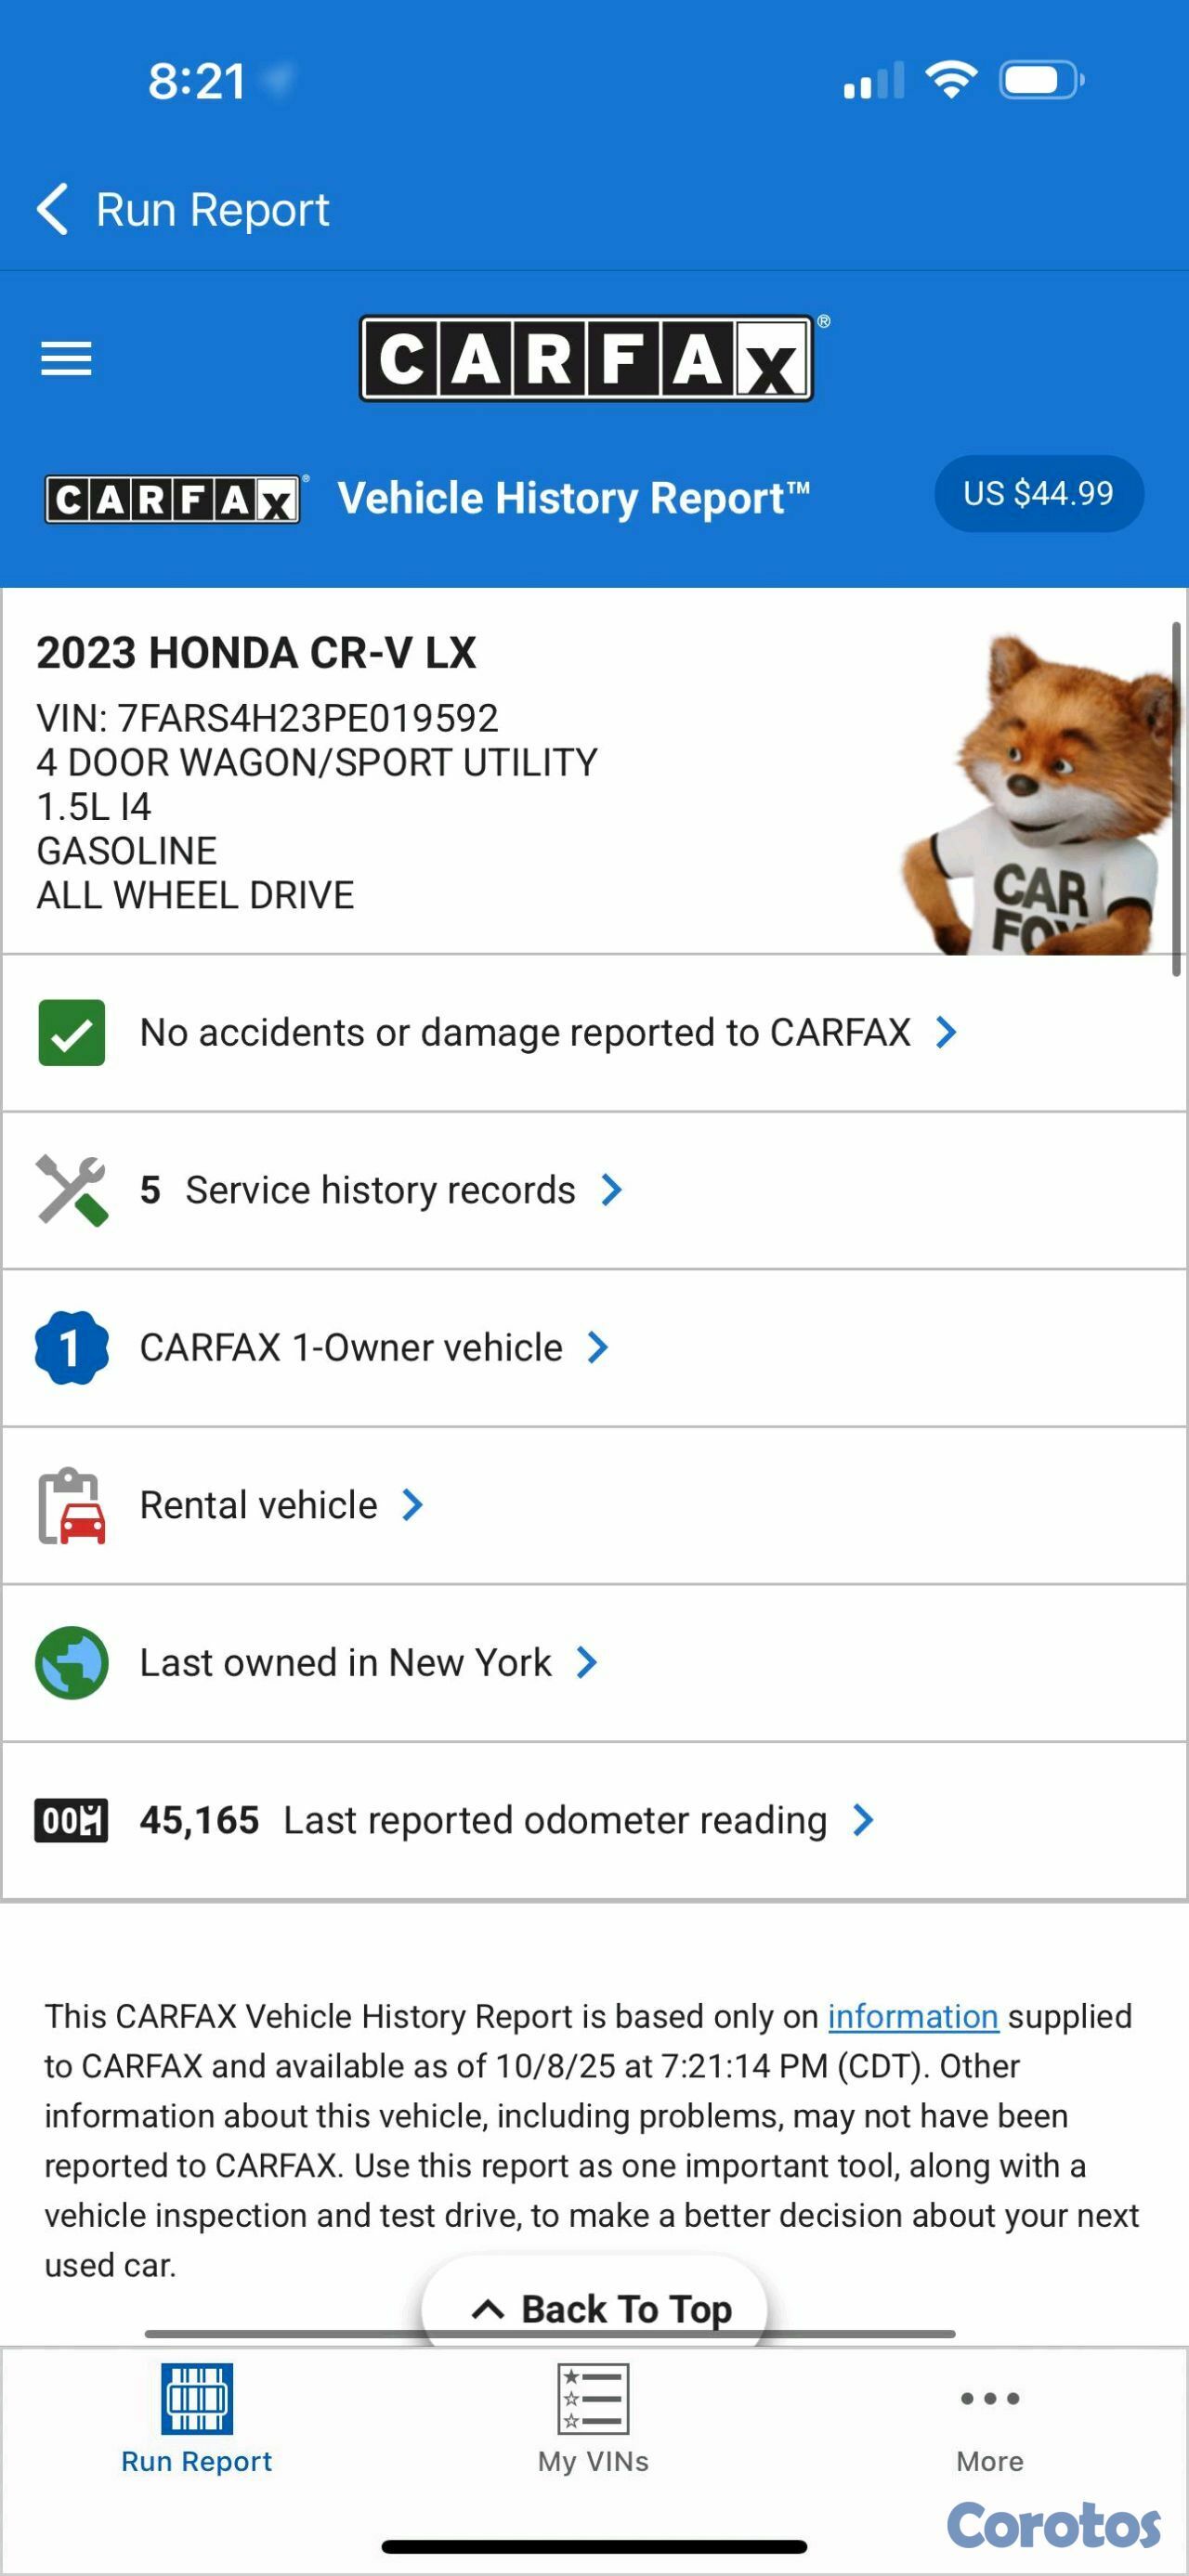Click the rental vehicle clipboard icon
1189x2576 pixels.
tap(71, 1505)
